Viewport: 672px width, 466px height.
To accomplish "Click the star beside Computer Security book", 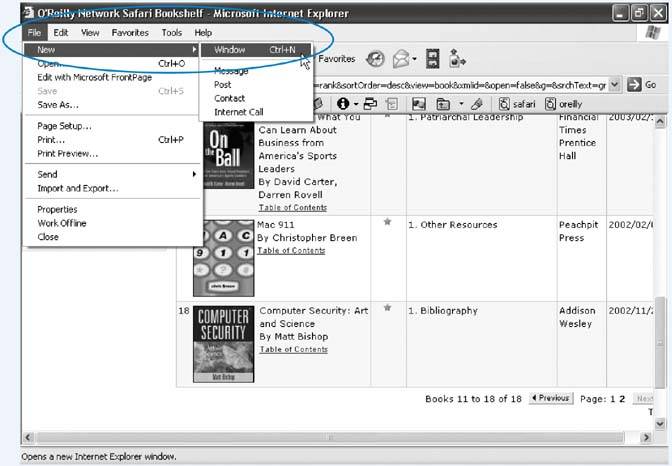I will (x=387, y=308).
